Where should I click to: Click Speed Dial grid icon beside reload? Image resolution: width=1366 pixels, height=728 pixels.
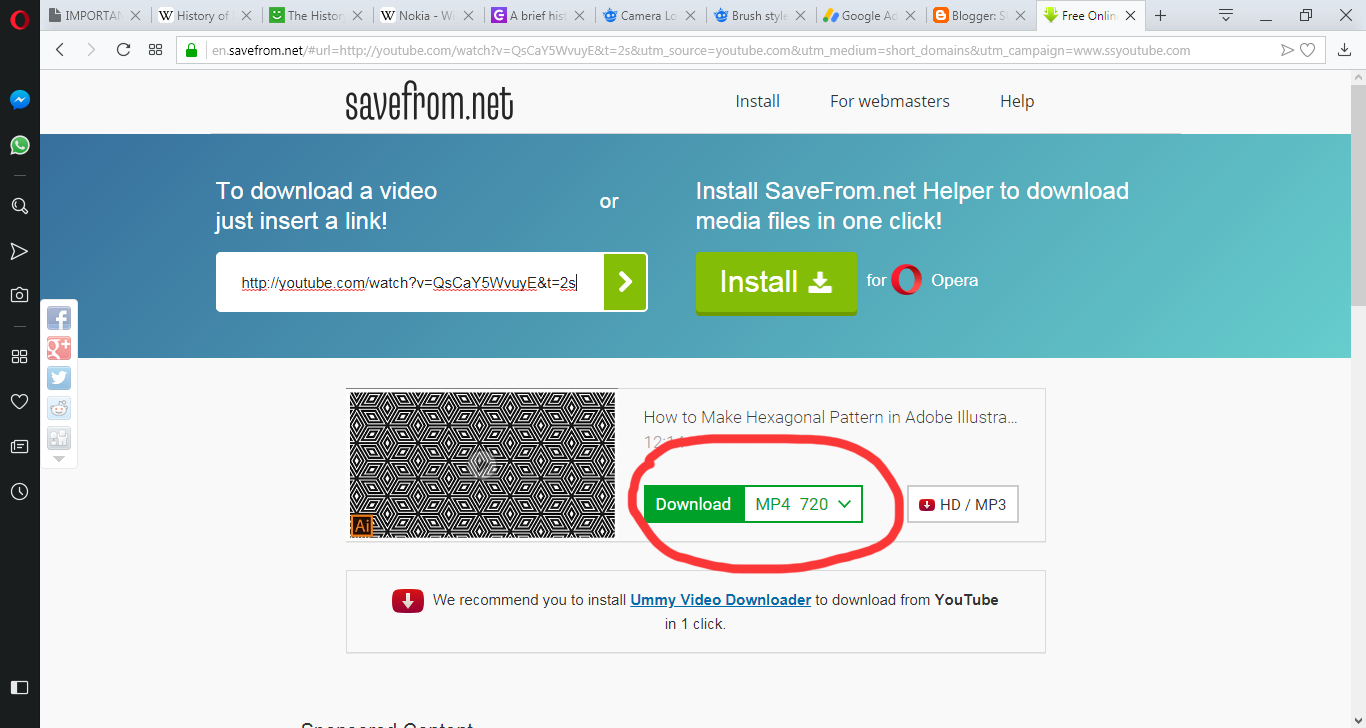(155, 50)
